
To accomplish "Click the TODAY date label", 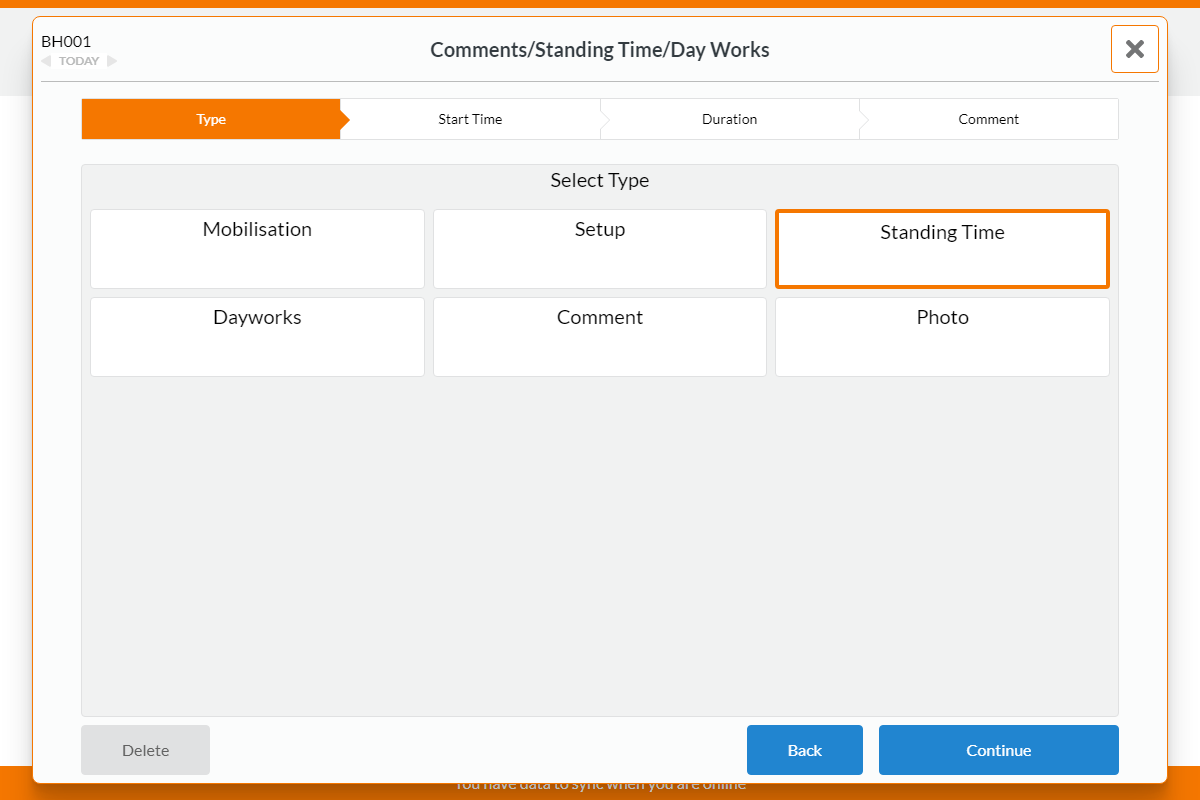I will pyautogui.click(x=79, y=61).
